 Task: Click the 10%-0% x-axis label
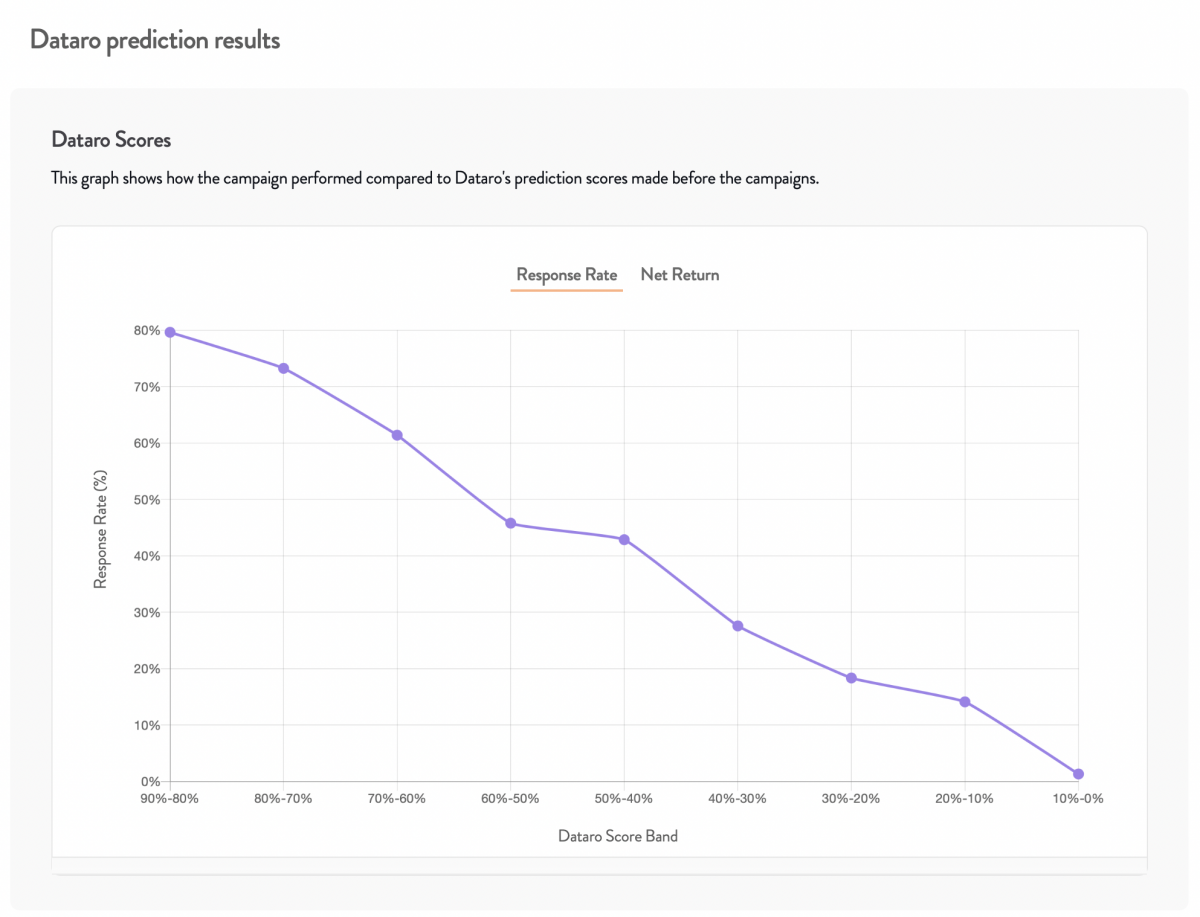[1078, 799]
